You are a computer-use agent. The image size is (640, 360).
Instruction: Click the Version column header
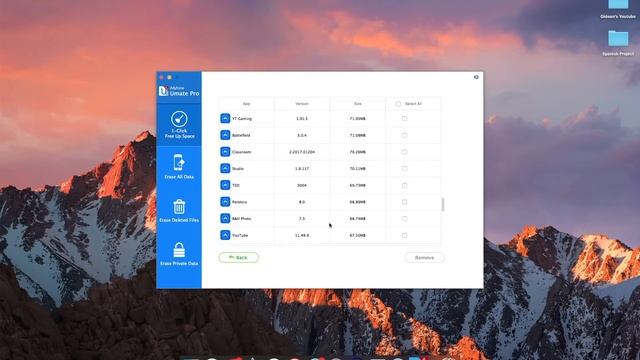click(x=302, y=104)
